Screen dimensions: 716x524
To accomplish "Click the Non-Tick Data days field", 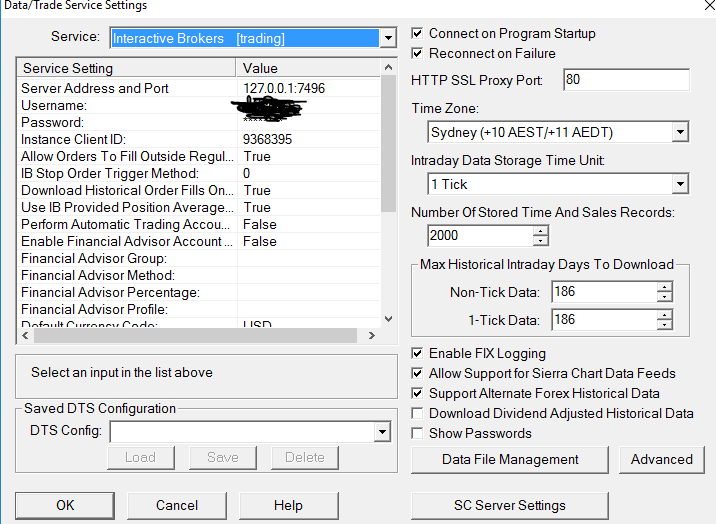I will [x=605, y=292].
